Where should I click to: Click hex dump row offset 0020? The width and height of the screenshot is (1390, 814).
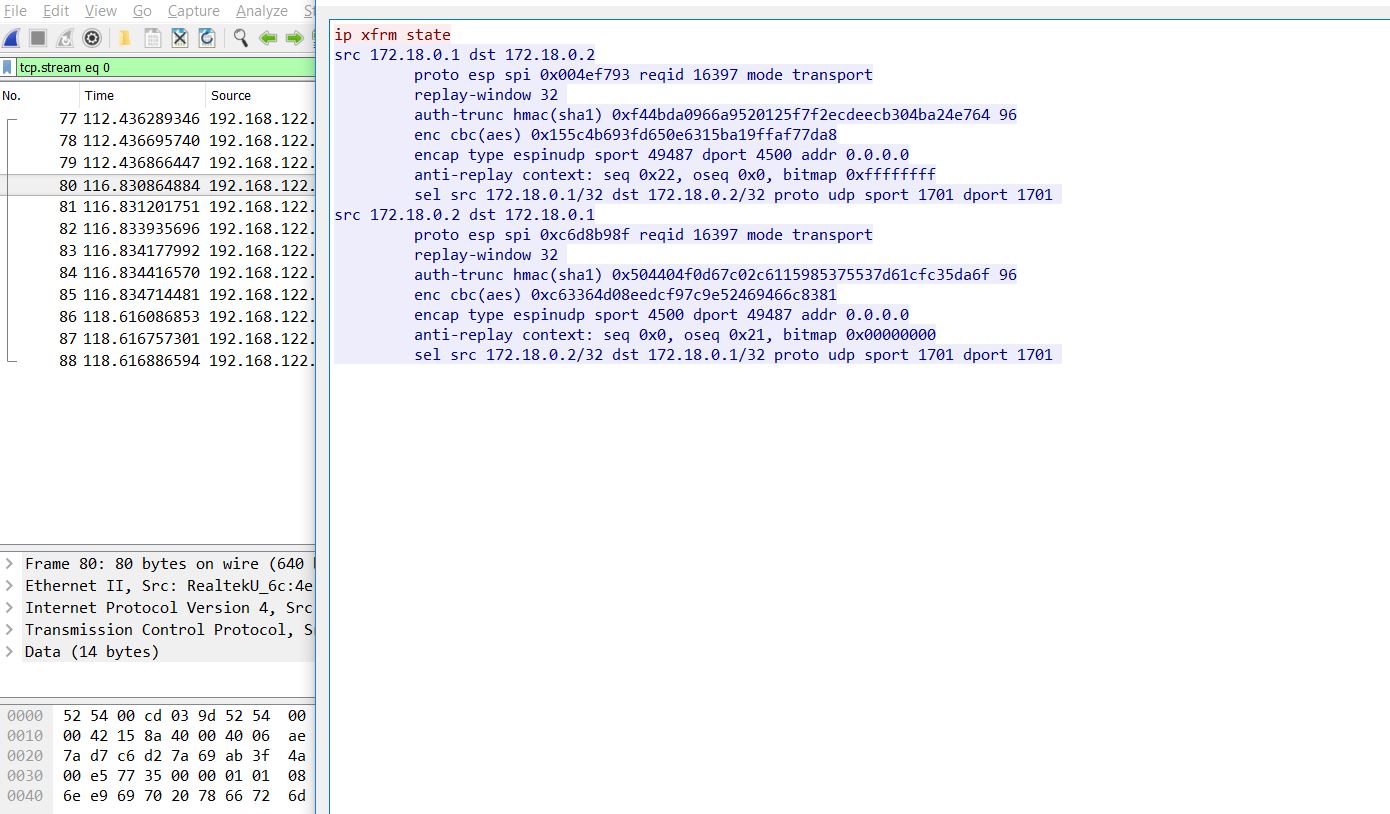tap(157, 756)
